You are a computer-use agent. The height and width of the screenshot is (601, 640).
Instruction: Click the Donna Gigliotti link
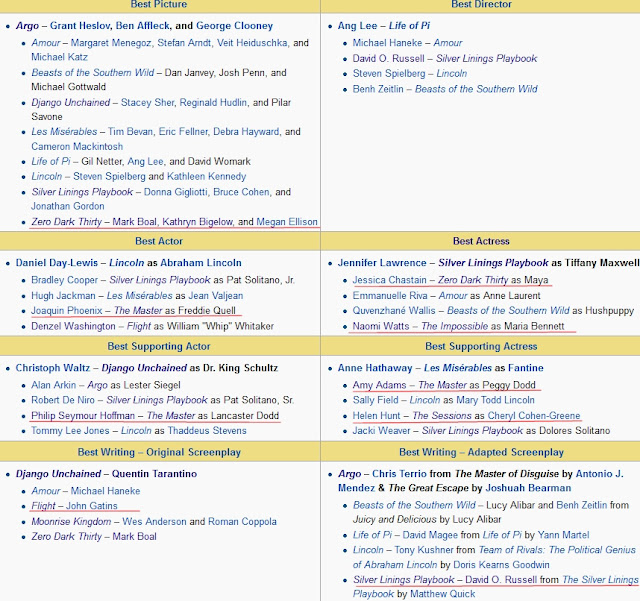point(176,192)
